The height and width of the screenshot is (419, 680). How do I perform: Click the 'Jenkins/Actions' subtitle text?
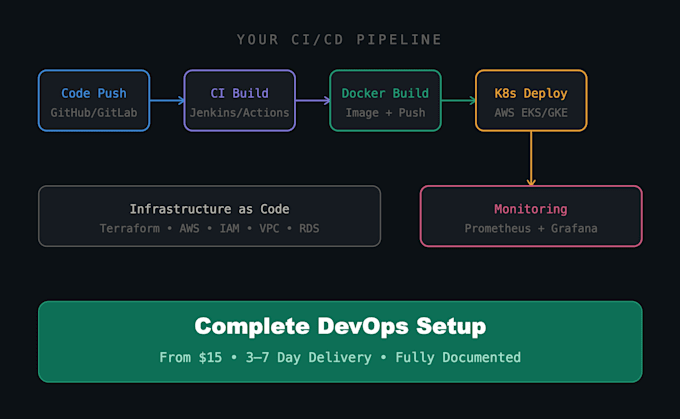(x=239, y=113)
